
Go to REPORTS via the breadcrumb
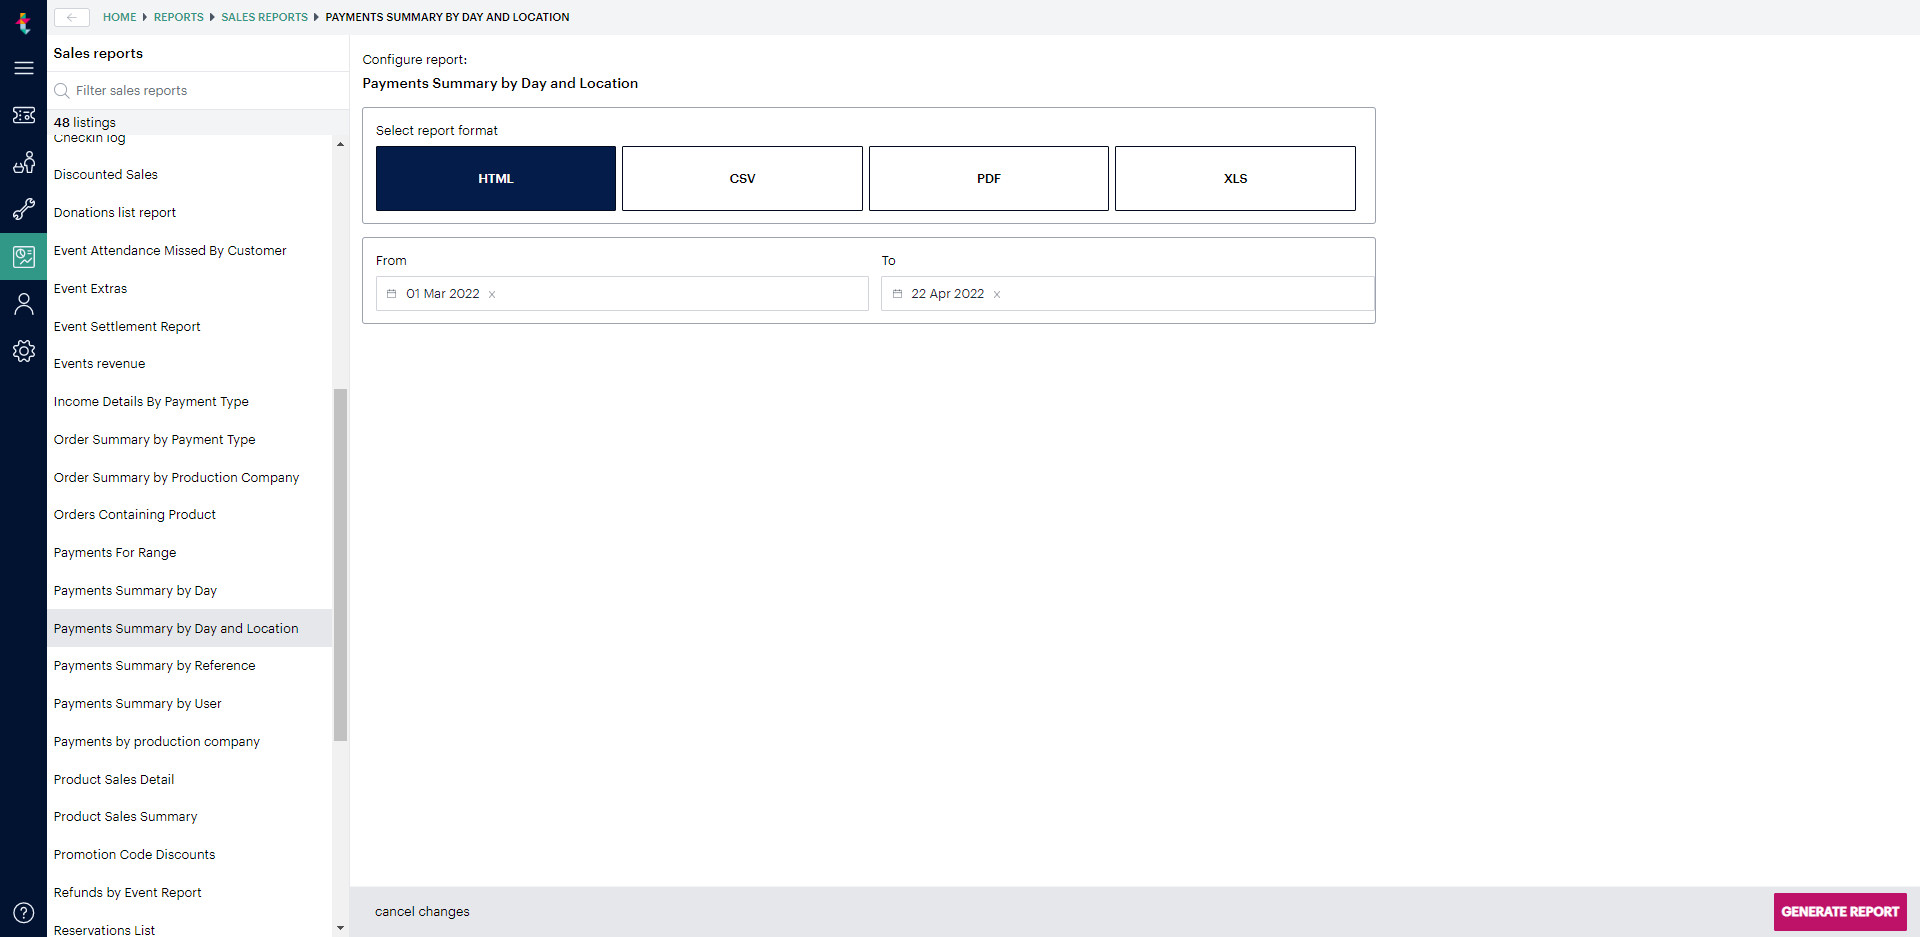(x=178, y=17)
